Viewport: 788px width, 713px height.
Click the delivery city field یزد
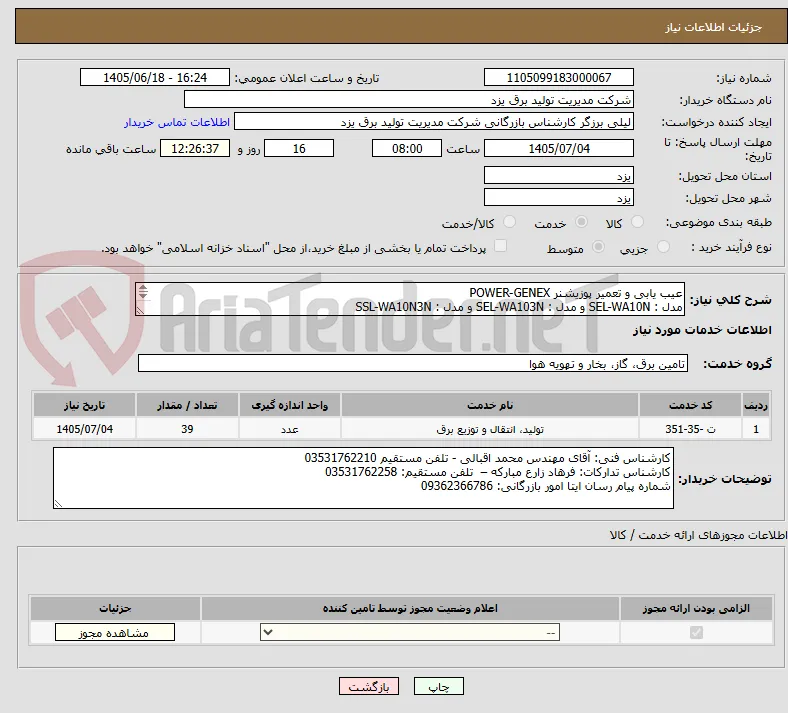559,197
